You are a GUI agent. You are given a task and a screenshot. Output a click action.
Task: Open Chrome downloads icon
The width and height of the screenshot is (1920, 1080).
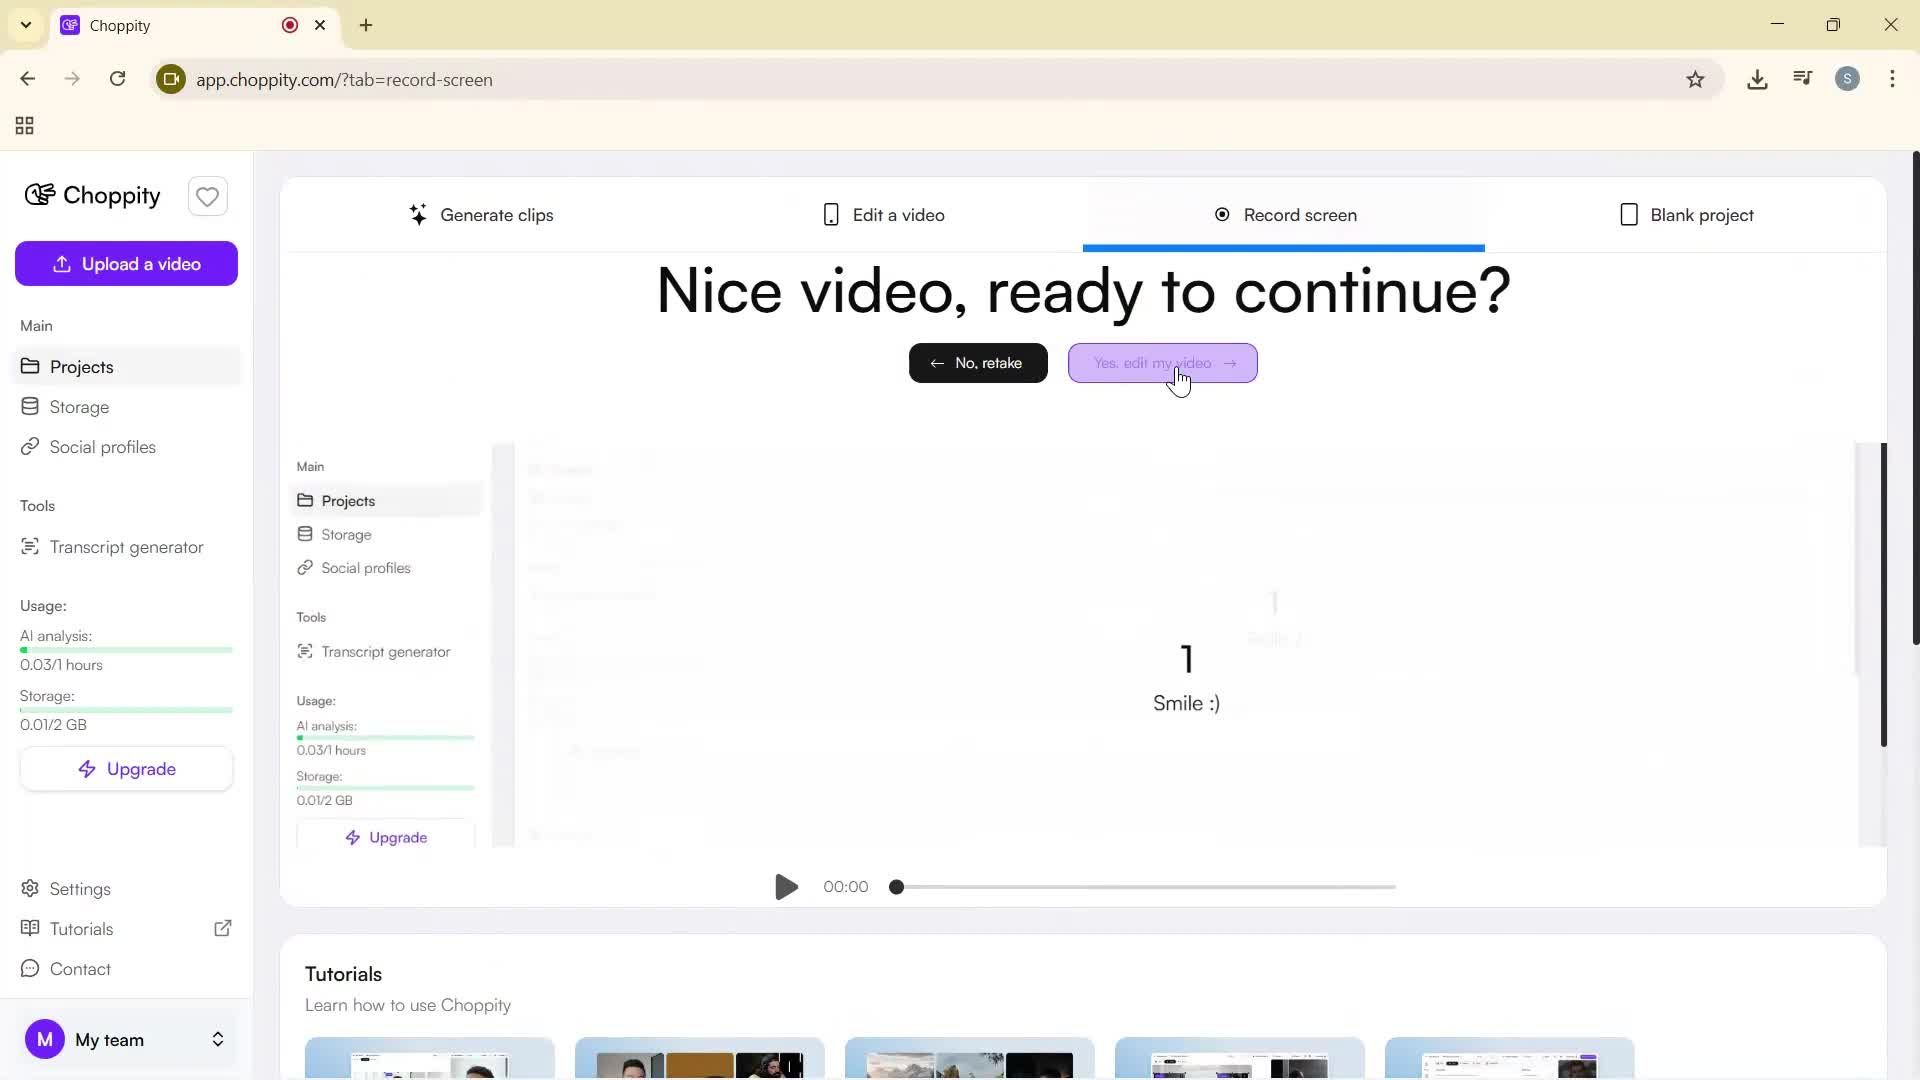click(x=1757, y=79)
